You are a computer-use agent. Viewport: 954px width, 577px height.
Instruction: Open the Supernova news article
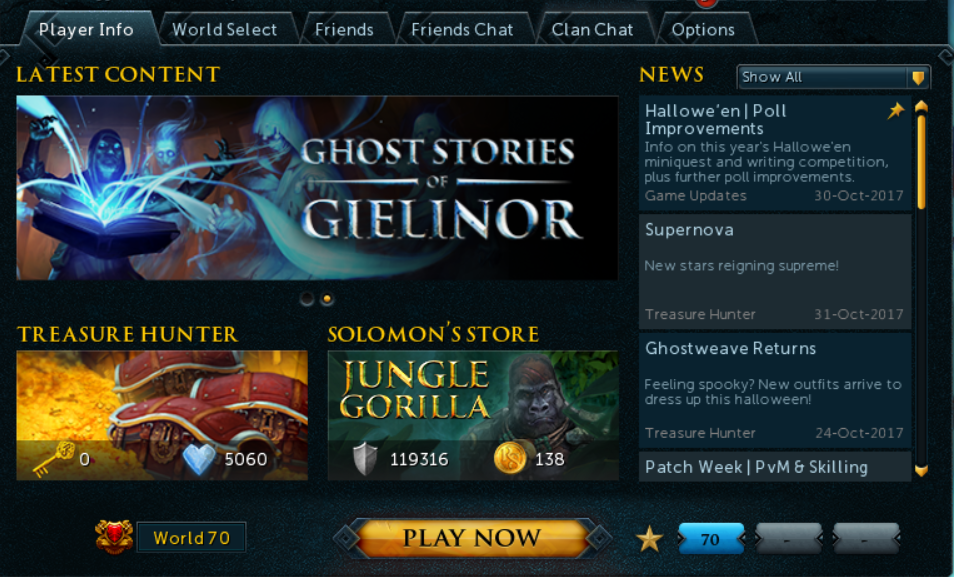pyautogui.click(x=775, y=271)
